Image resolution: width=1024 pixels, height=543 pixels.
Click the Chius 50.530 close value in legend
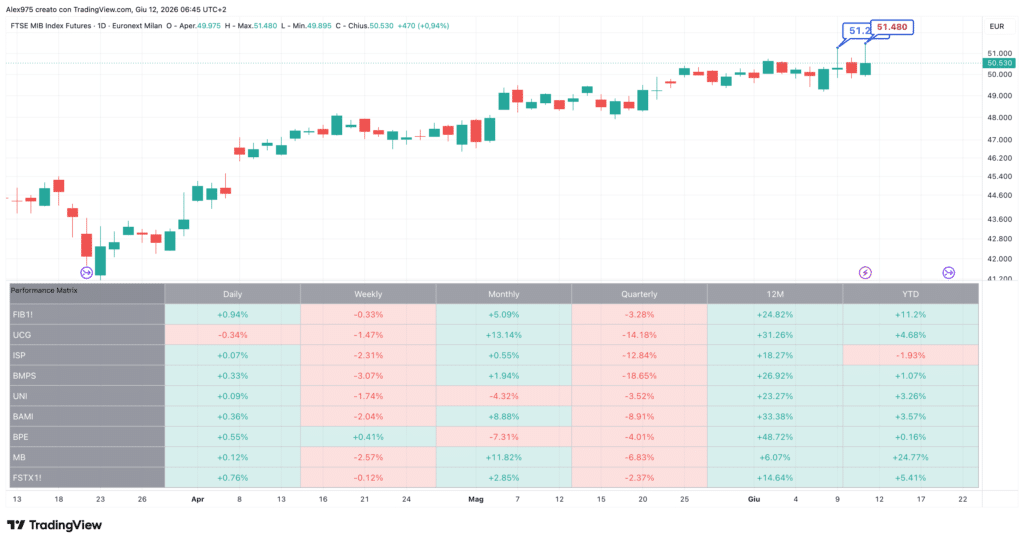[381, 26]
